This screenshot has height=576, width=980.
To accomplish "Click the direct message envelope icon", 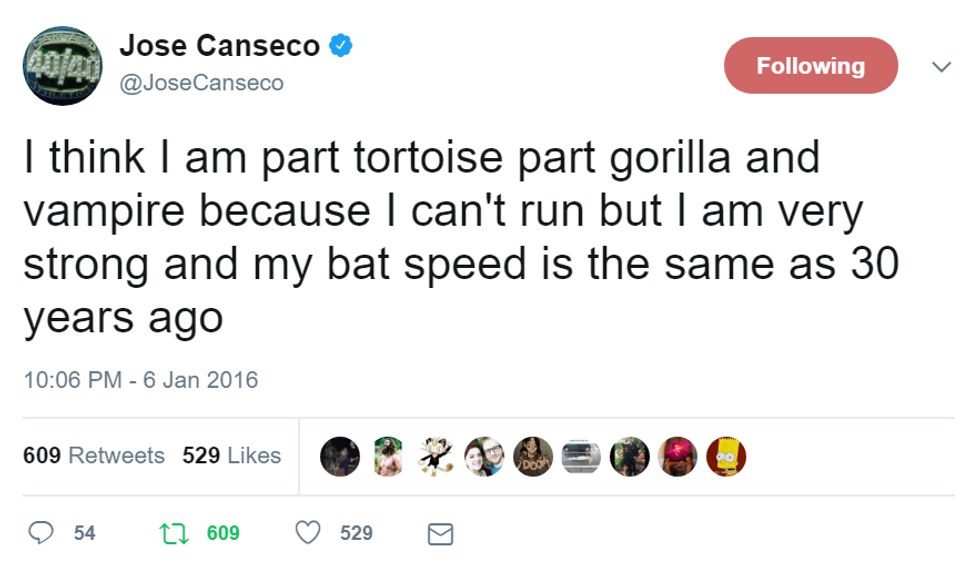I will pos(439,535).
